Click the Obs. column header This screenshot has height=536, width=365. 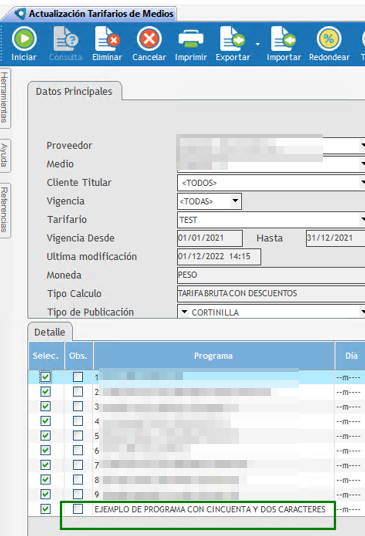click(x=78, y=356)
